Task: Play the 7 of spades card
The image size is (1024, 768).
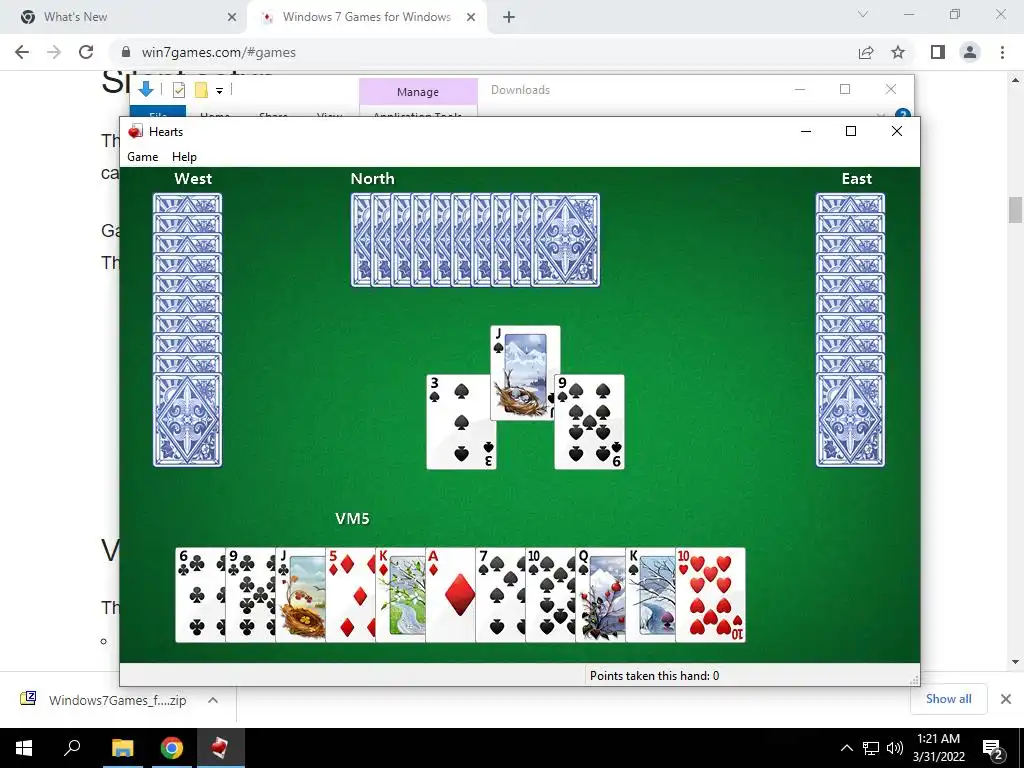Action: tap(500, 595)
